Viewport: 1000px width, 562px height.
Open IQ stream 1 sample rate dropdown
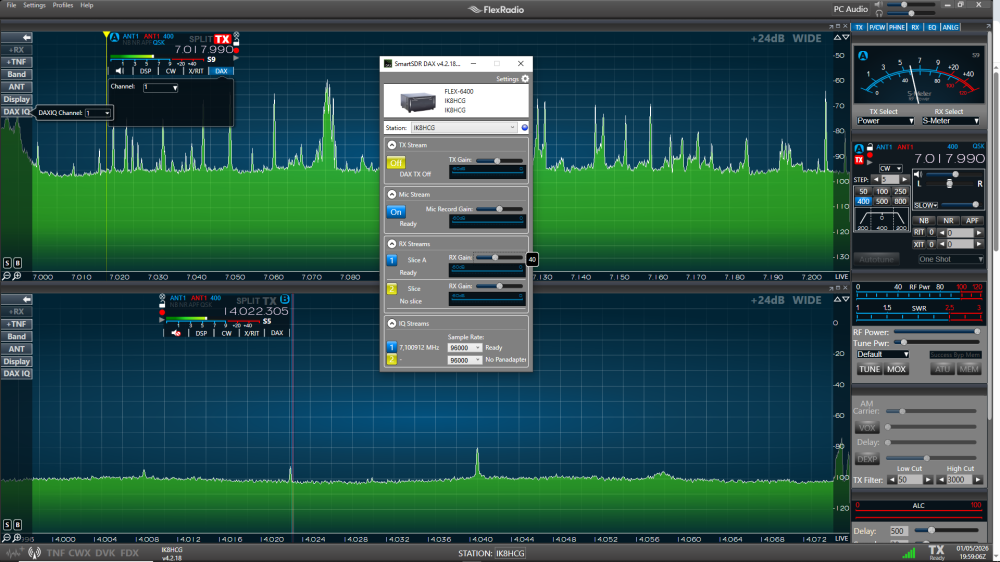(x=464, y=348)
